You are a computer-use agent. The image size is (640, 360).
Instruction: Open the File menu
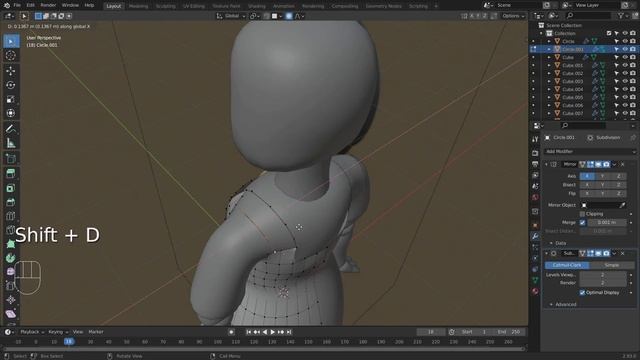coord(17,5)
